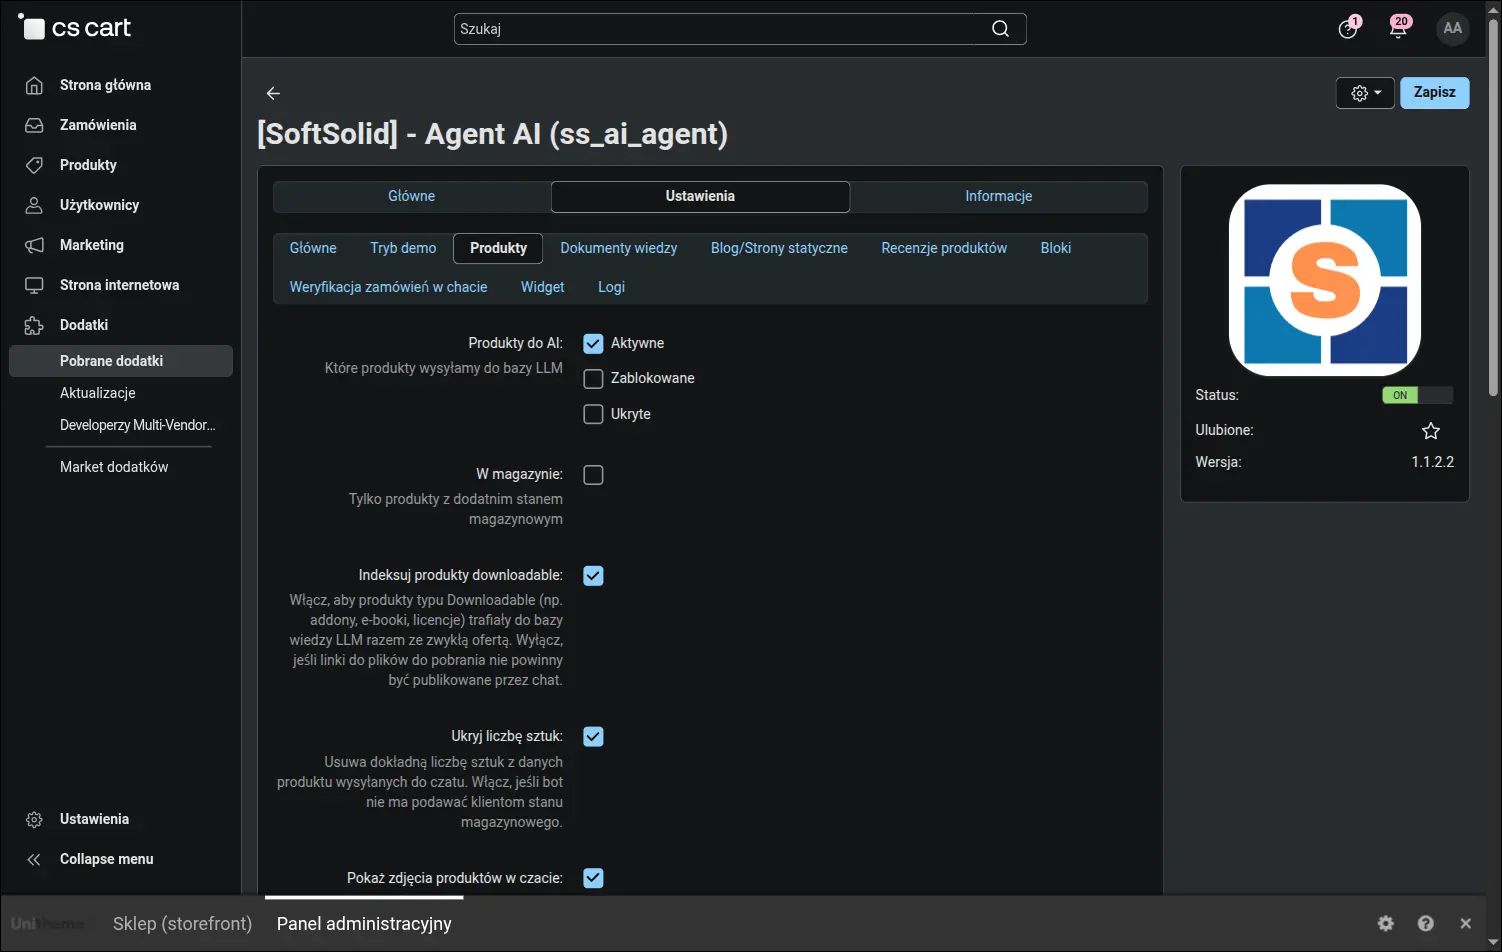Click the SoftSolid addon logo image
Screen dimensions: 1502x952
pos(1325,280)
